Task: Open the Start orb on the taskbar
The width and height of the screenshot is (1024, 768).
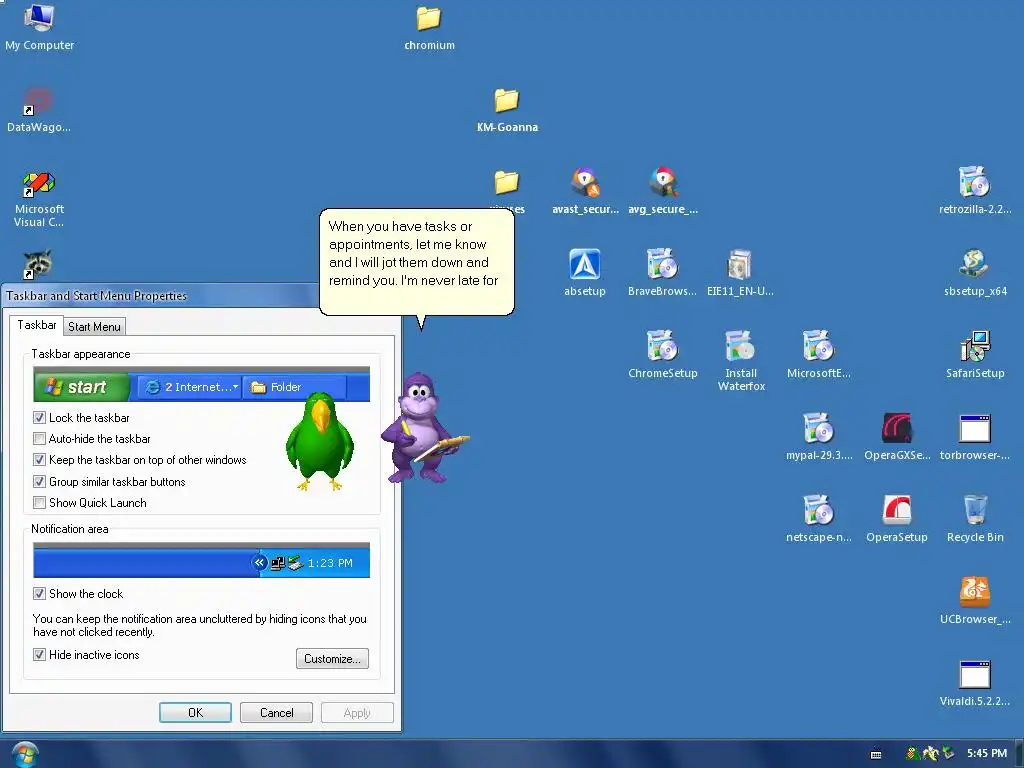Action: click(x=25, y=754)
